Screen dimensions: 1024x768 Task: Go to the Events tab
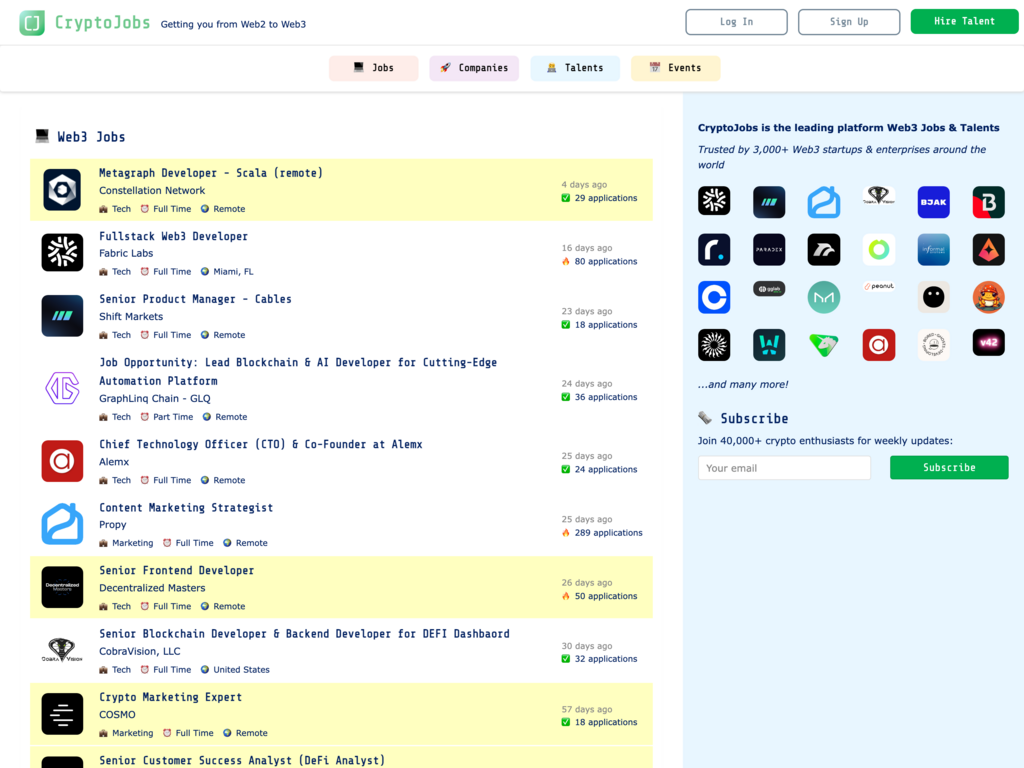(x=675, y=68)
